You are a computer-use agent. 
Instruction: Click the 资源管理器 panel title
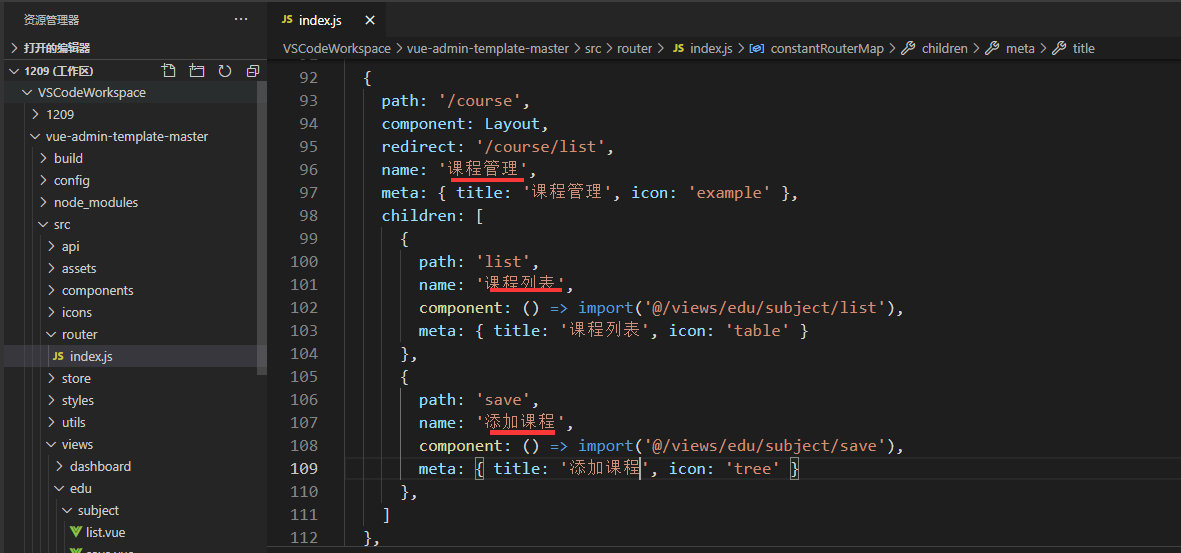[51, 20]
